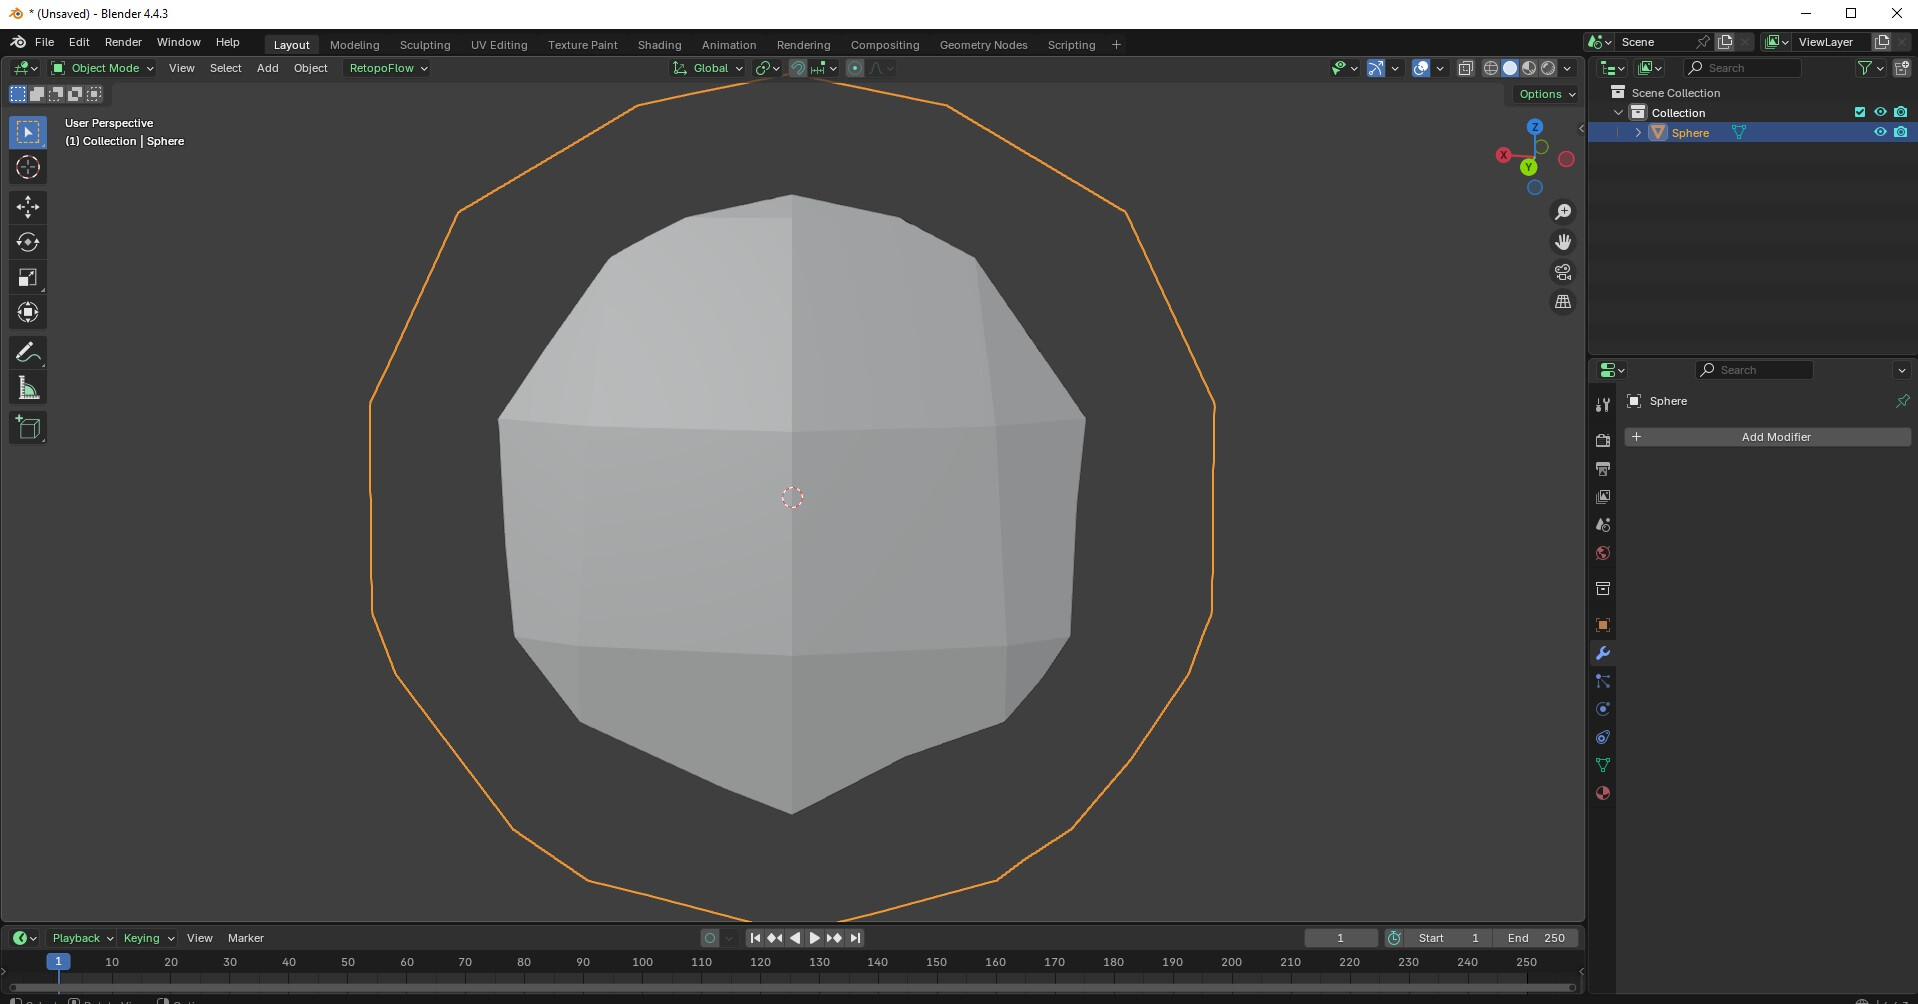Switch to rendered viewport shading
The image size is (1918, 1004).
point(1548,68)
